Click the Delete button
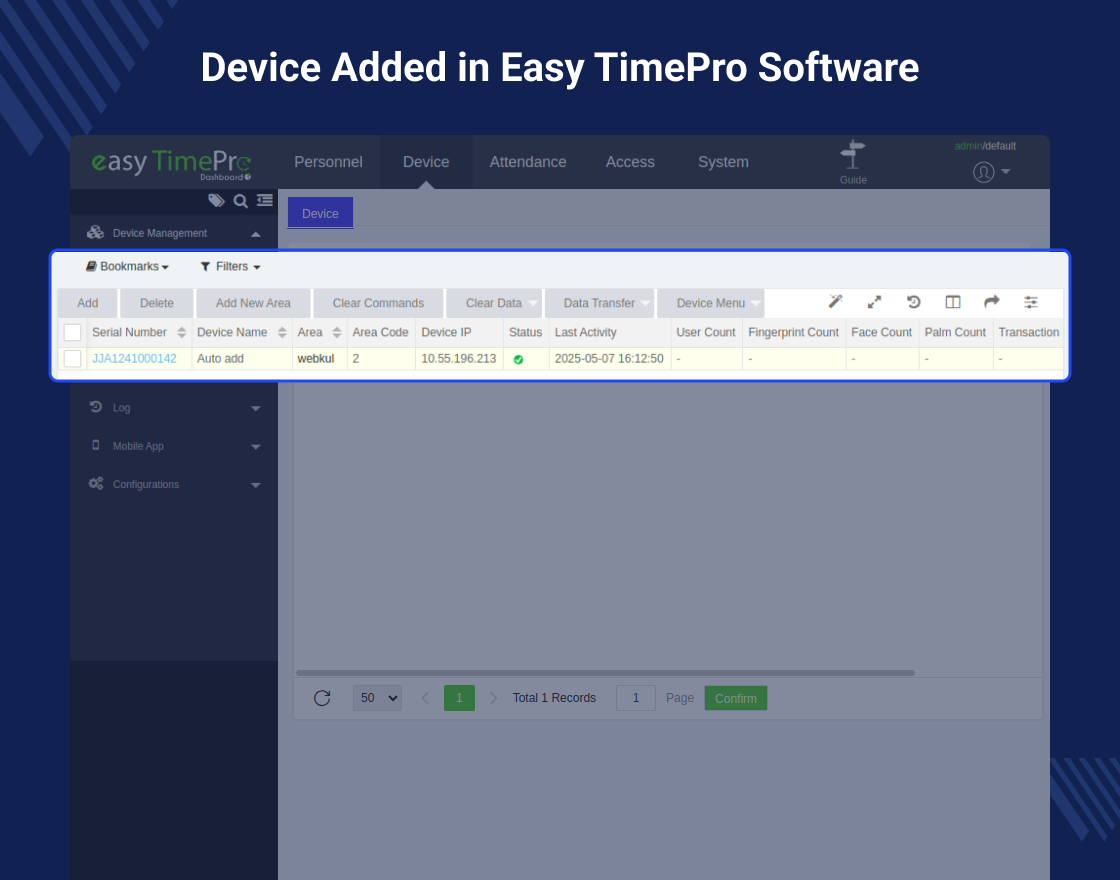This screenshot has height=880, width=1120. click(x=156, y=303)
